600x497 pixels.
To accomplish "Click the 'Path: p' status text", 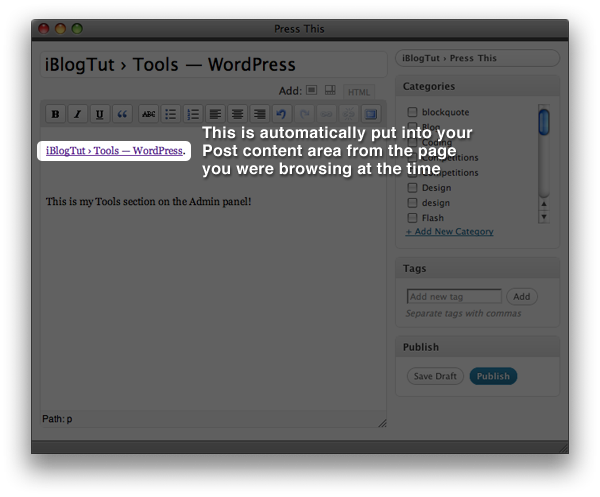I will [57, 419].
